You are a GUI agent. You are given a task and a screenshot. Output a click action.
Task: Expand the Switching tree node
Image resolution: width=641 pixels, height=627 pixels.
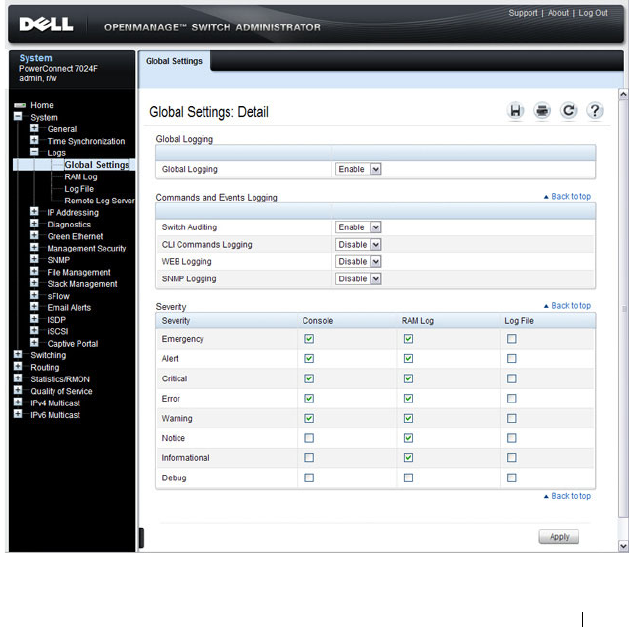(x=18, y=354)
